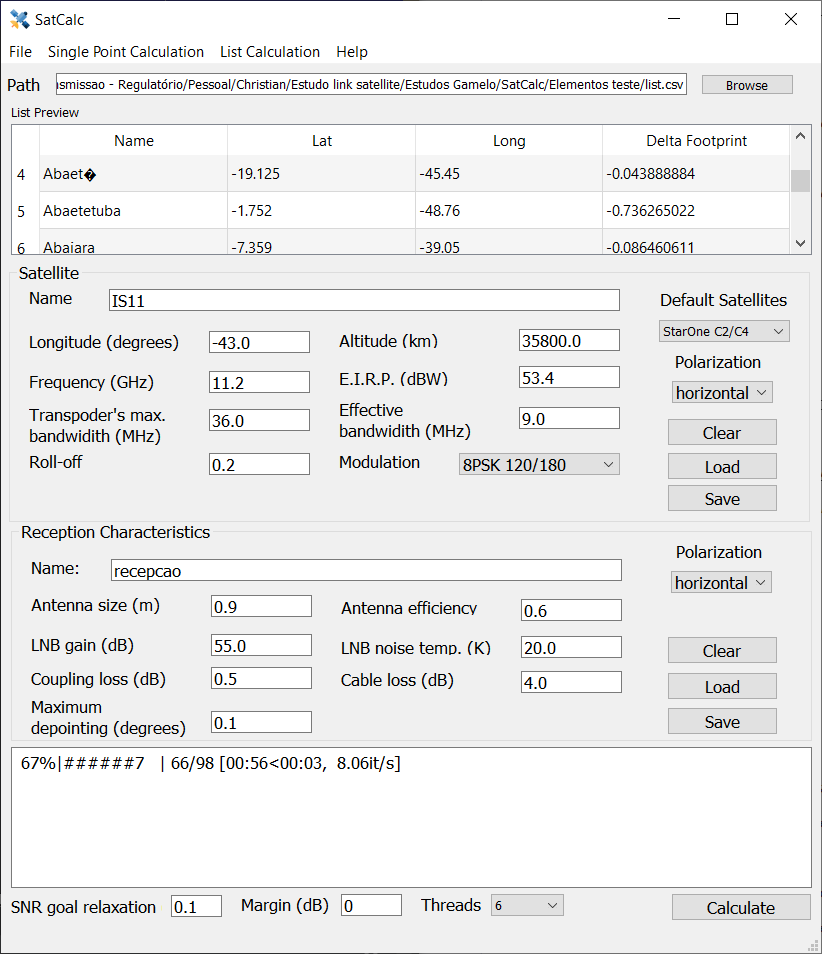Click the Coupling loss (dB) field

pos(261,678)
